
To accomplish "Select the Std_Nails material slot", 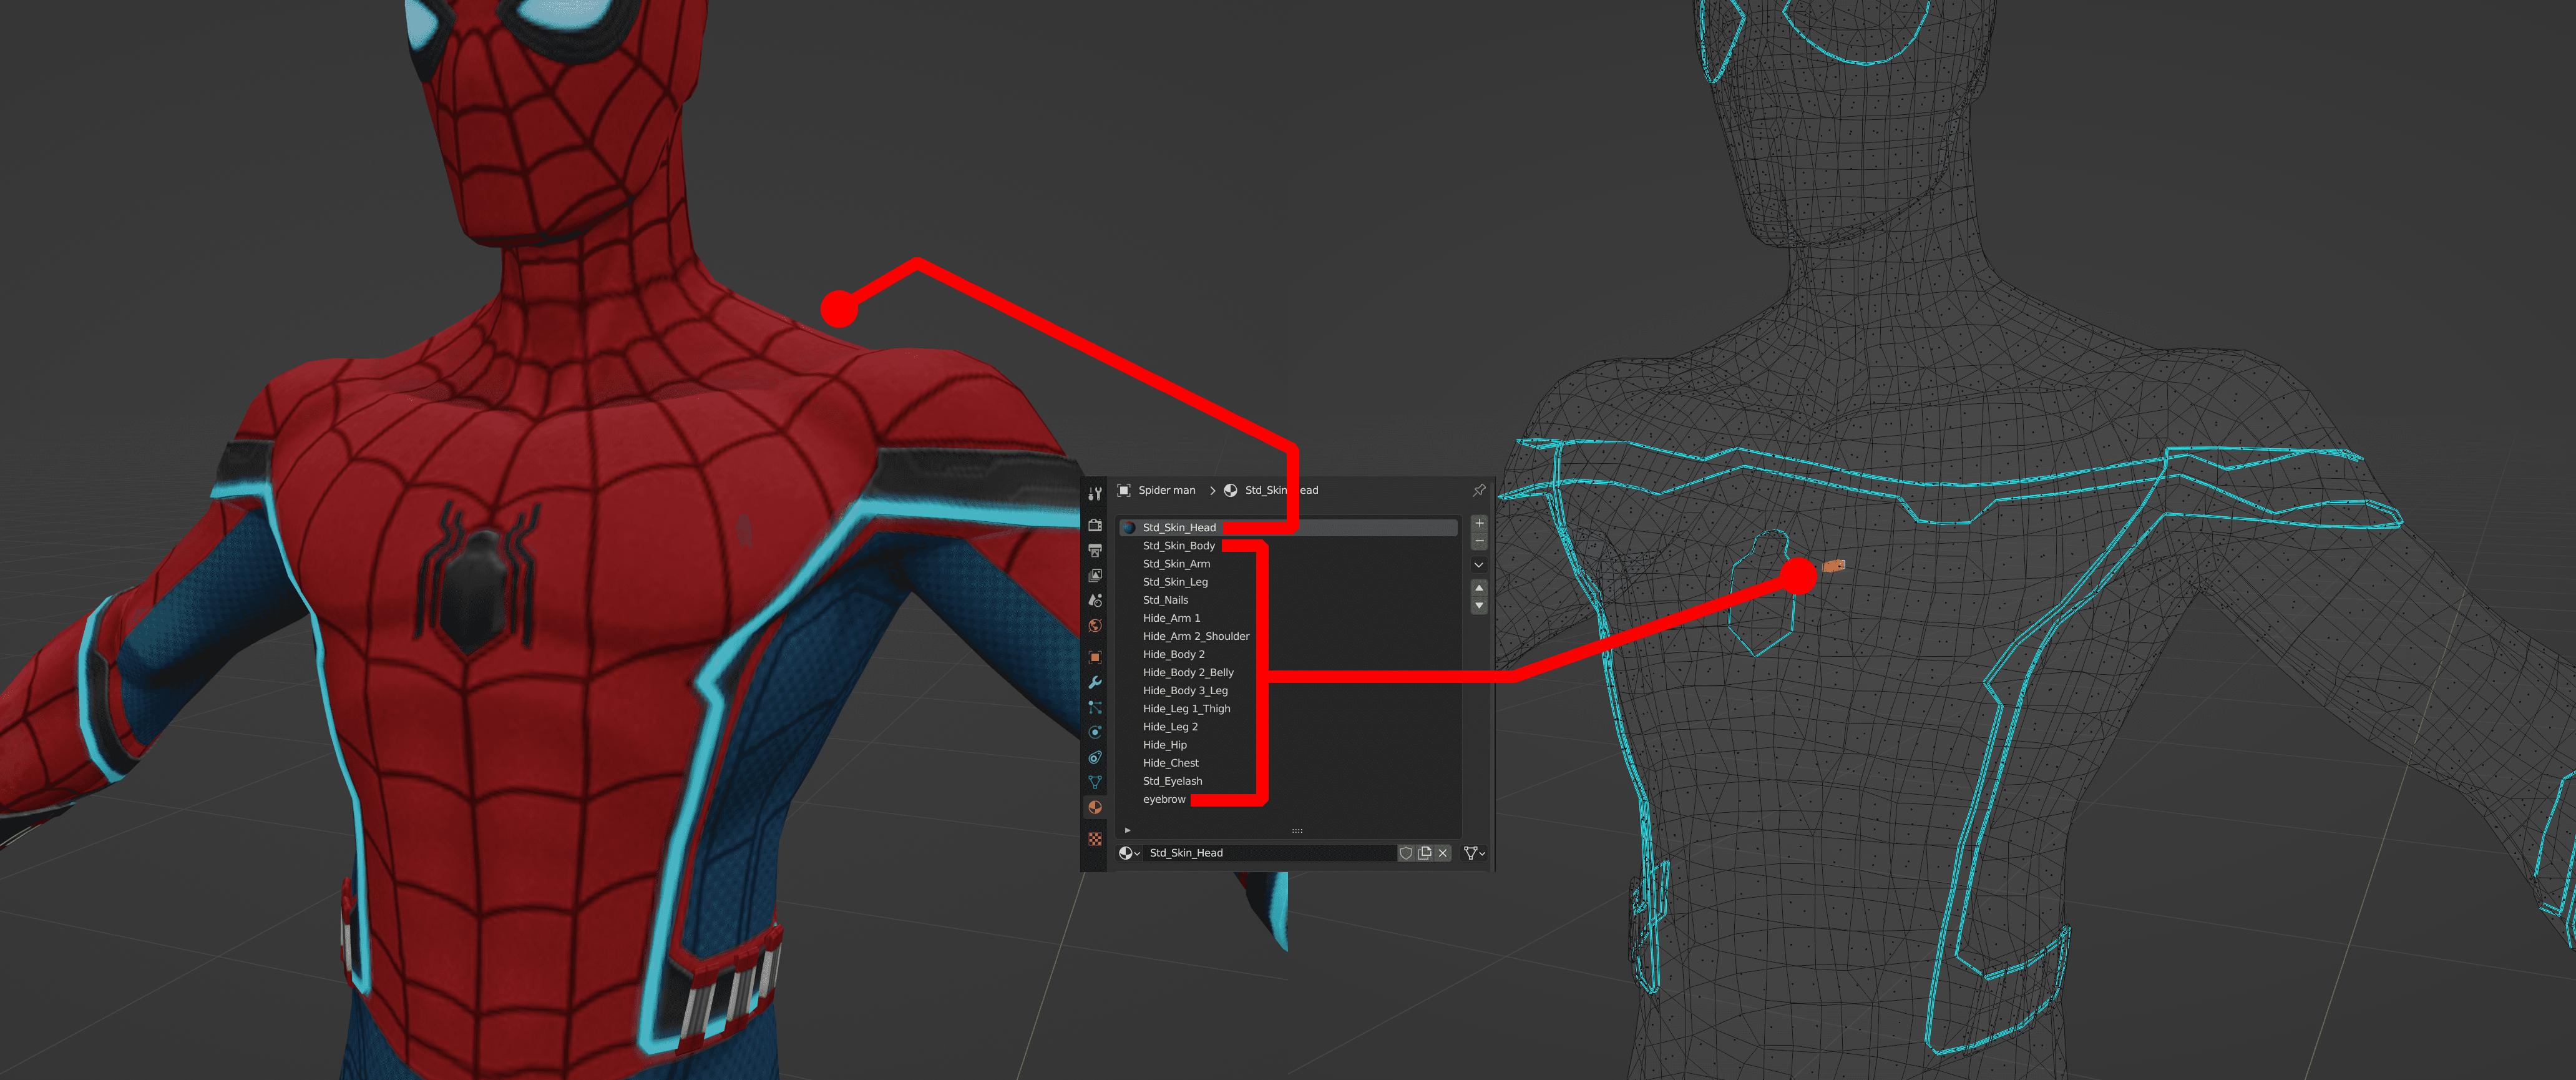I will tap(1288, 599).
